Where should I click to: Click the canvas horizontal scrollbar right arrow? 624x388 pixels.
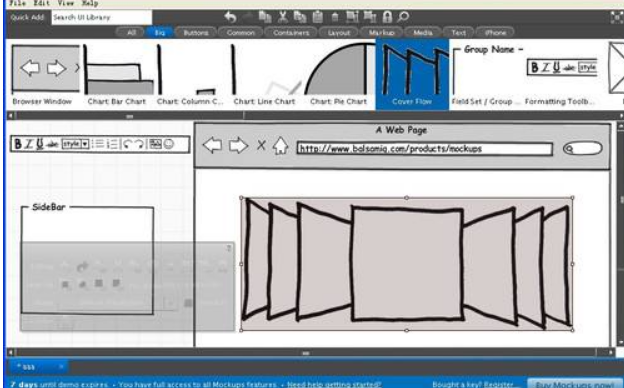(610, 352)
